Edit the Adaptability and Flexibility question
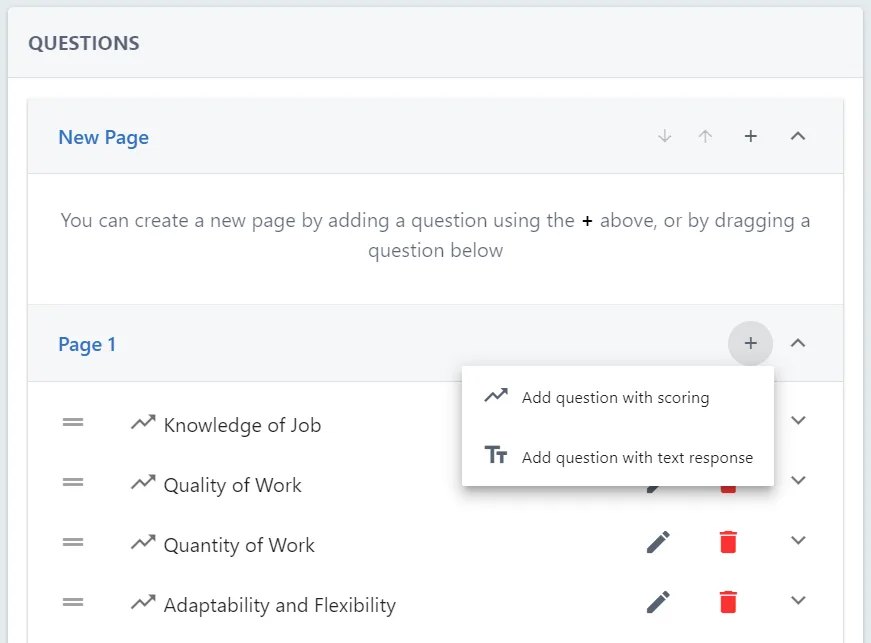871x643 pixels. point(658,602)
